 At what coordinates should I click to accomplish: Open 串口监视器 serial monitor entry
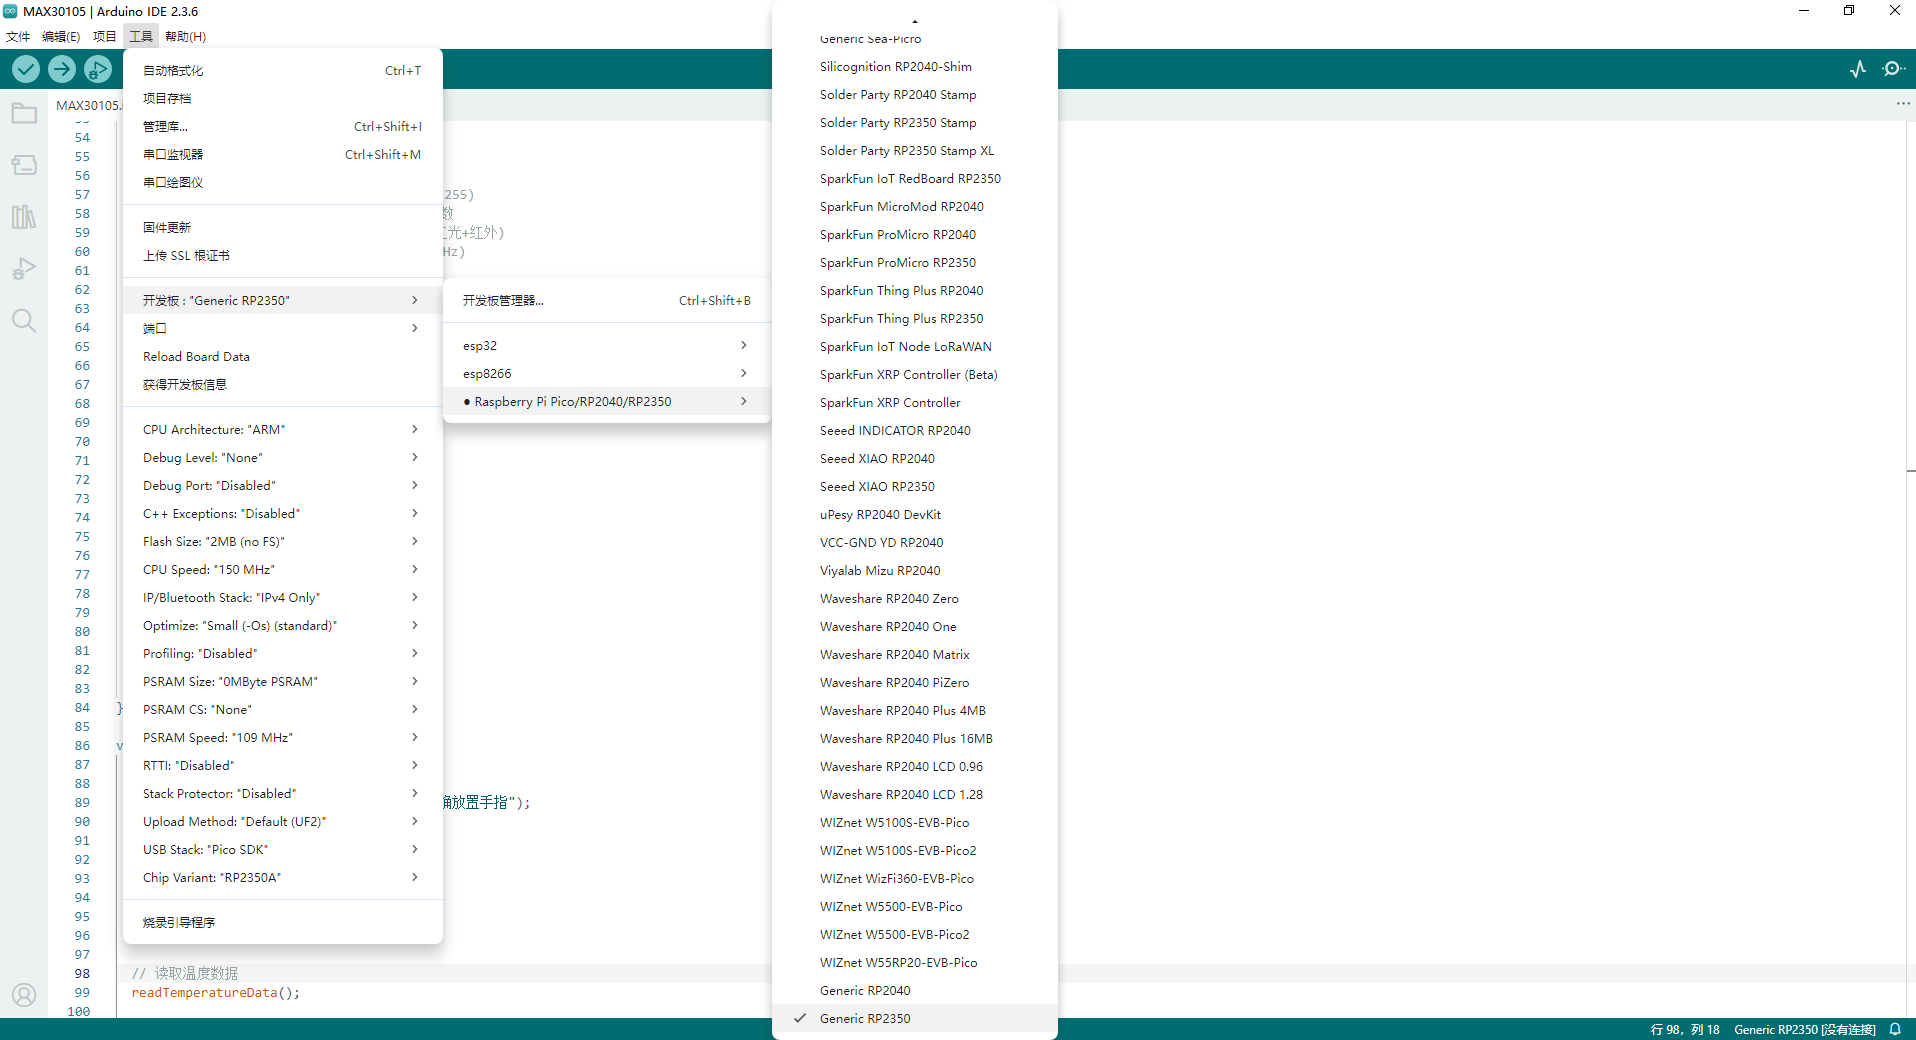(282, 154)
